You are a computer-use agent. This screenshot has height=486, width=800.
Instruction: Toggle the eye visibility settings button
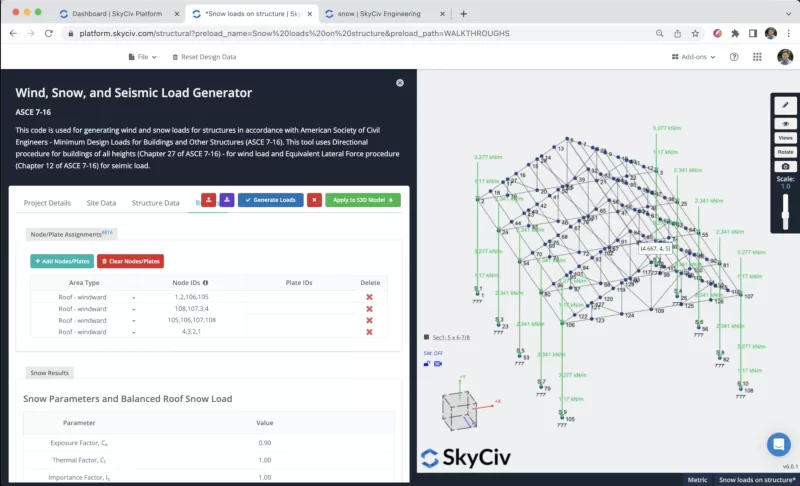click(785, 124)
